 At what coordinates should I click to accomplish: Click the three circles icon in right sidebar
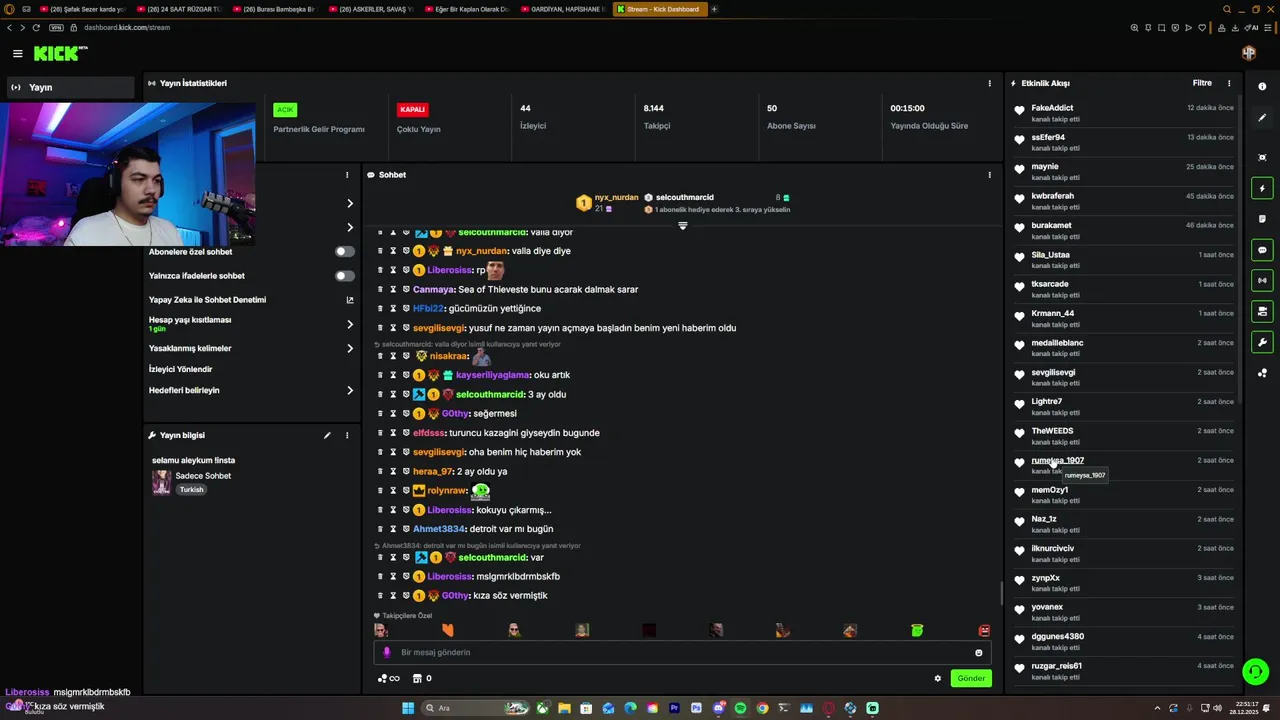tap(1262, 373)
